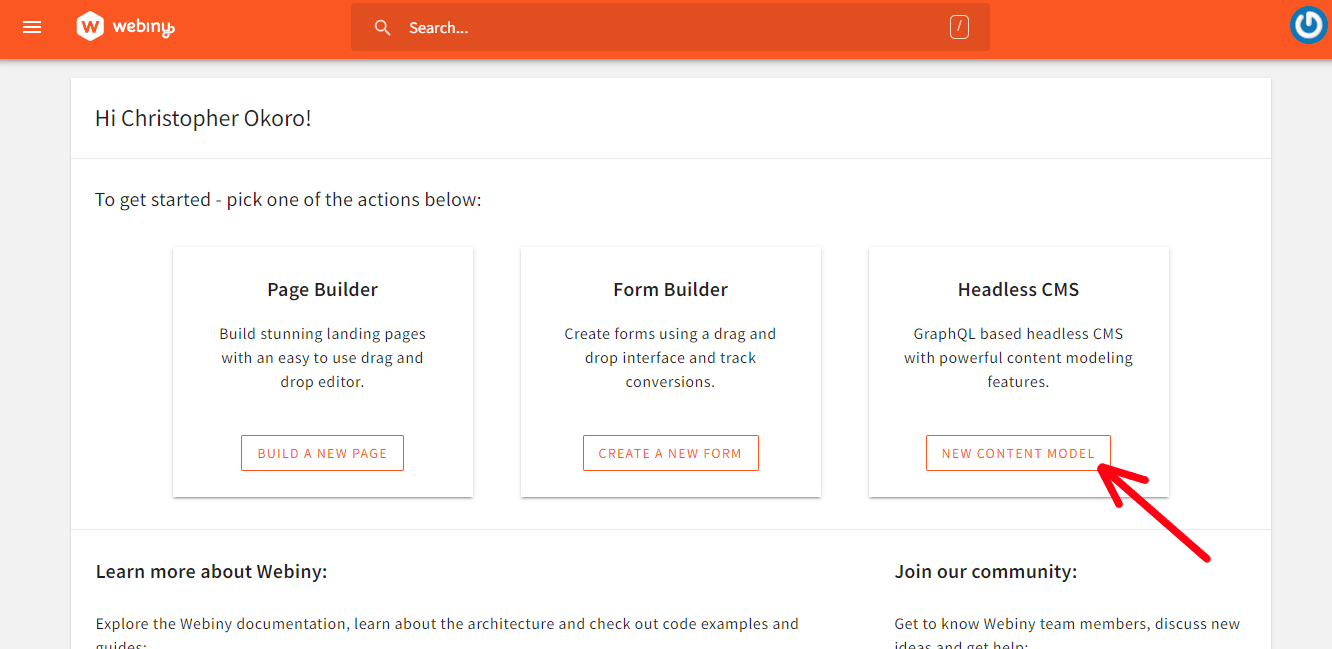Viewport: 1332px width, 649px height.
Task: Click the Join our community heading
Action: click(985, 571)
